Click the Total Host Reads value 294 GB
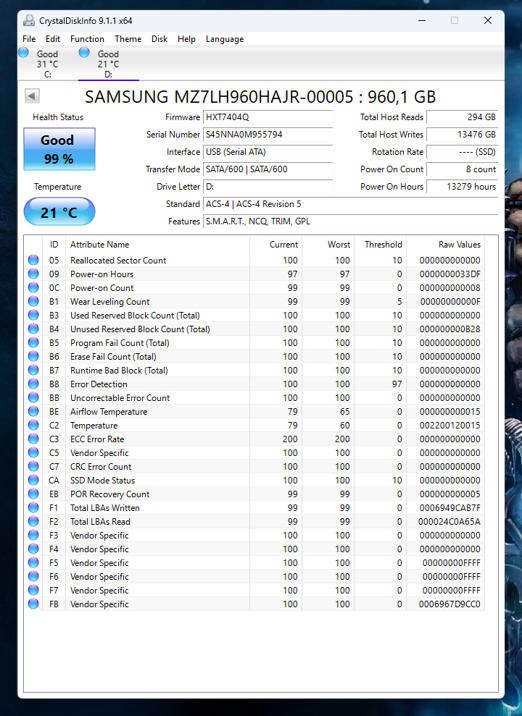 coord(462,117)
